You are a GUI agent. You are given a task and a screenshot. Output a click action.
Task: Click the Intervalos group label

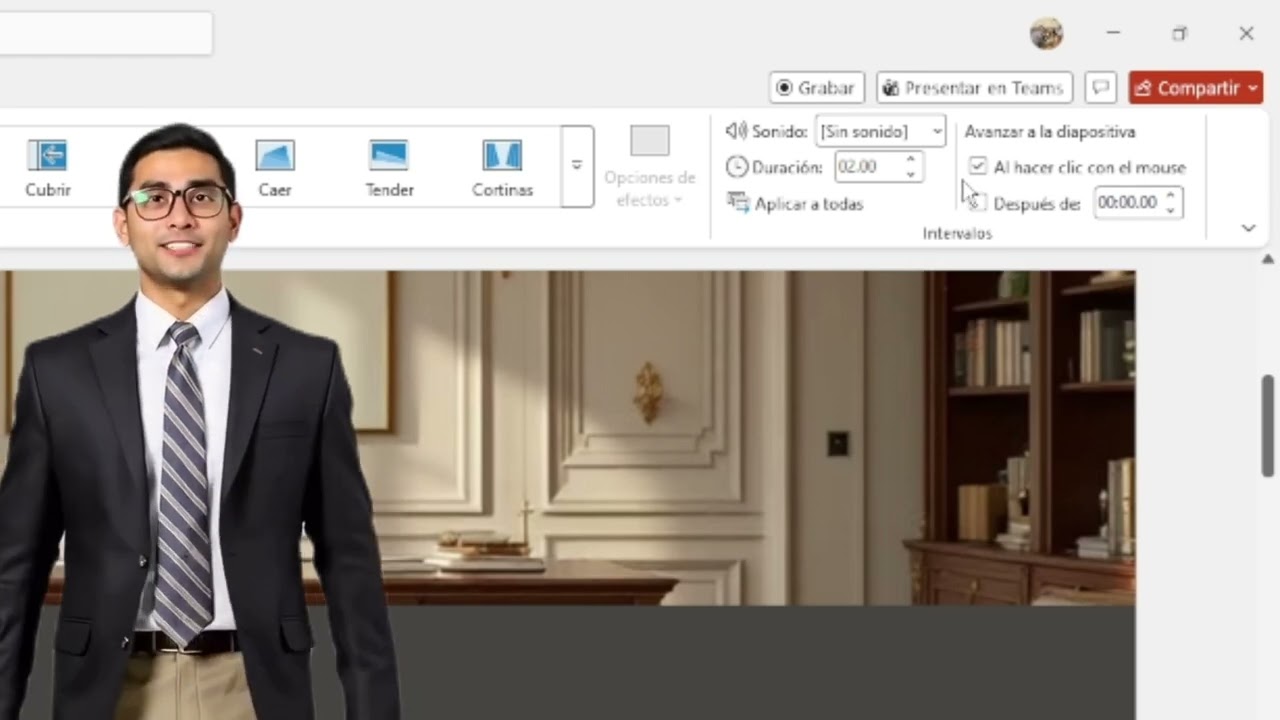[x=957, y=233]
